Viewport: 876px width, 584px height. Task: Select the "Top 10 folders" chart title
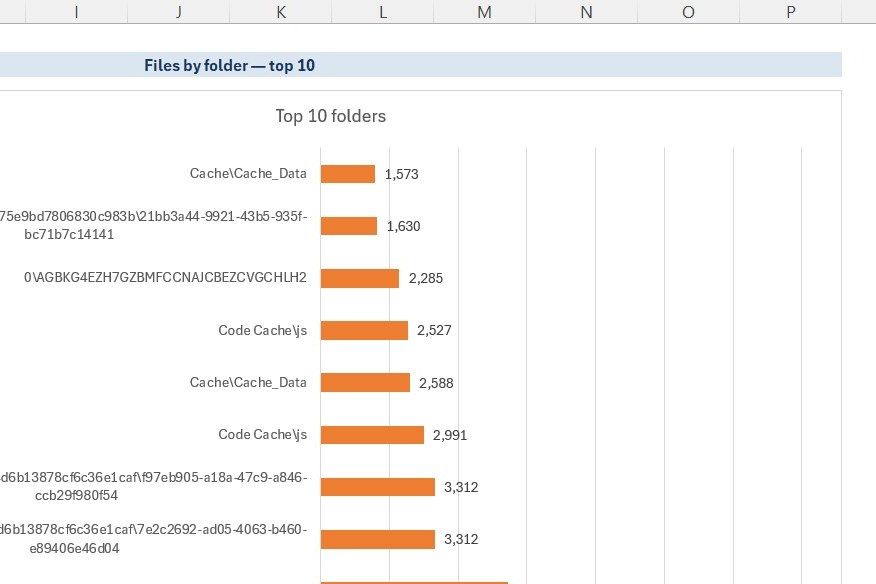(x=331, y=116)
